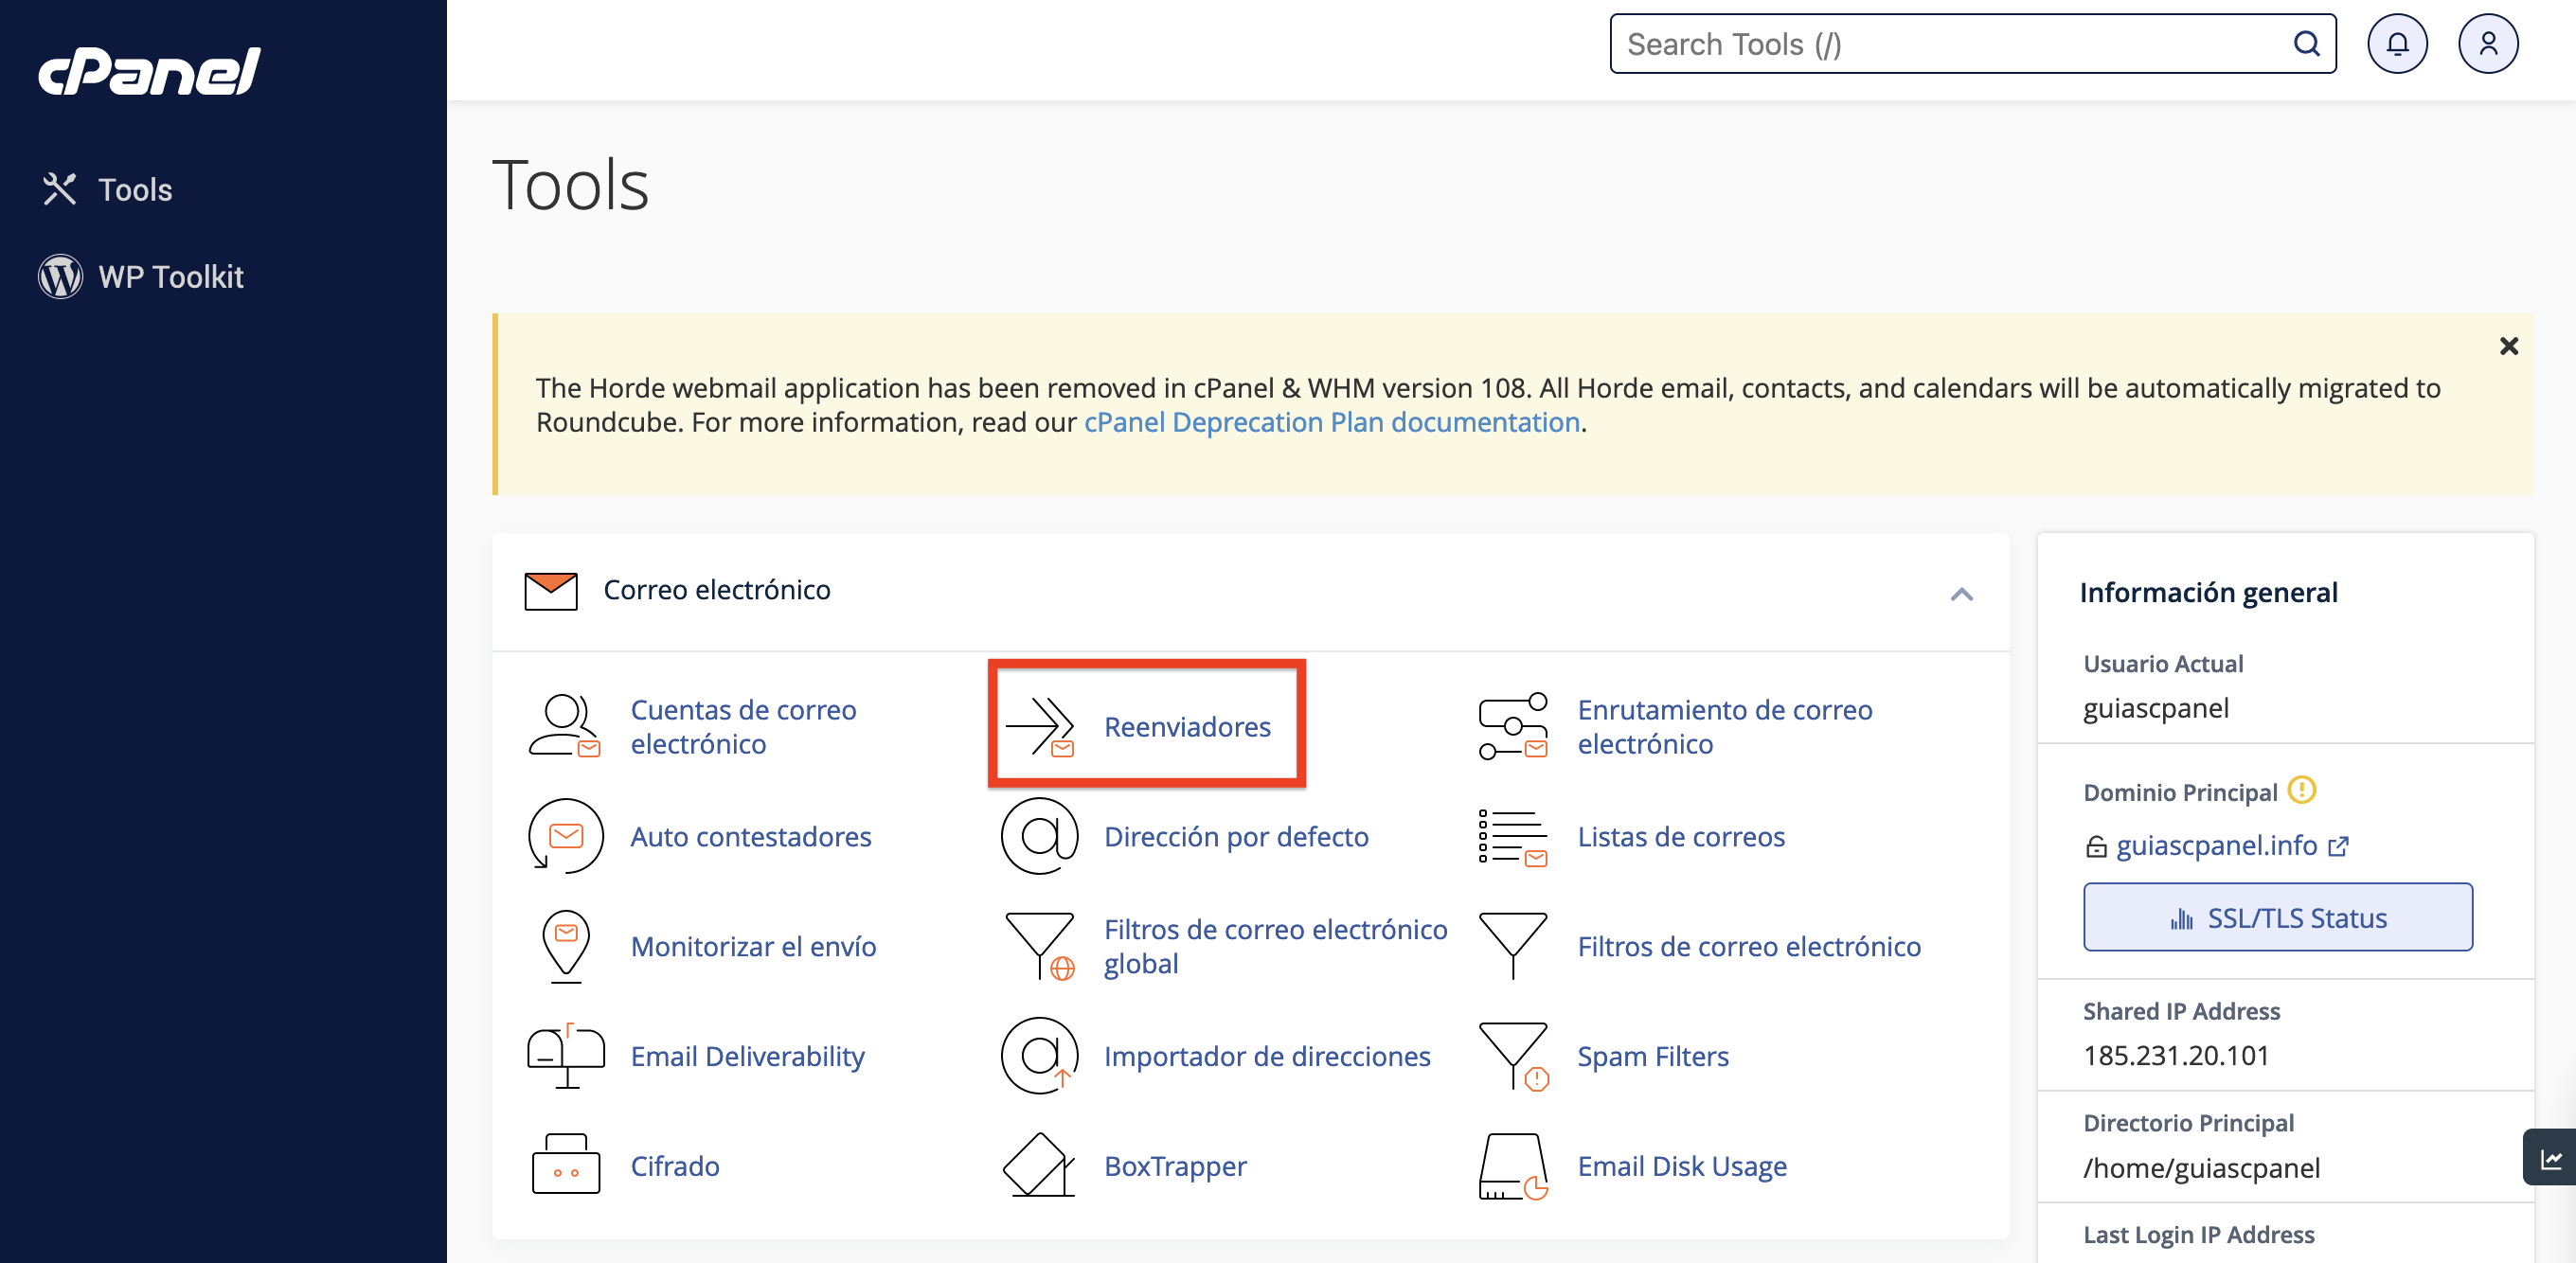Open Importador de direcciones link

click(1267, 1056)
